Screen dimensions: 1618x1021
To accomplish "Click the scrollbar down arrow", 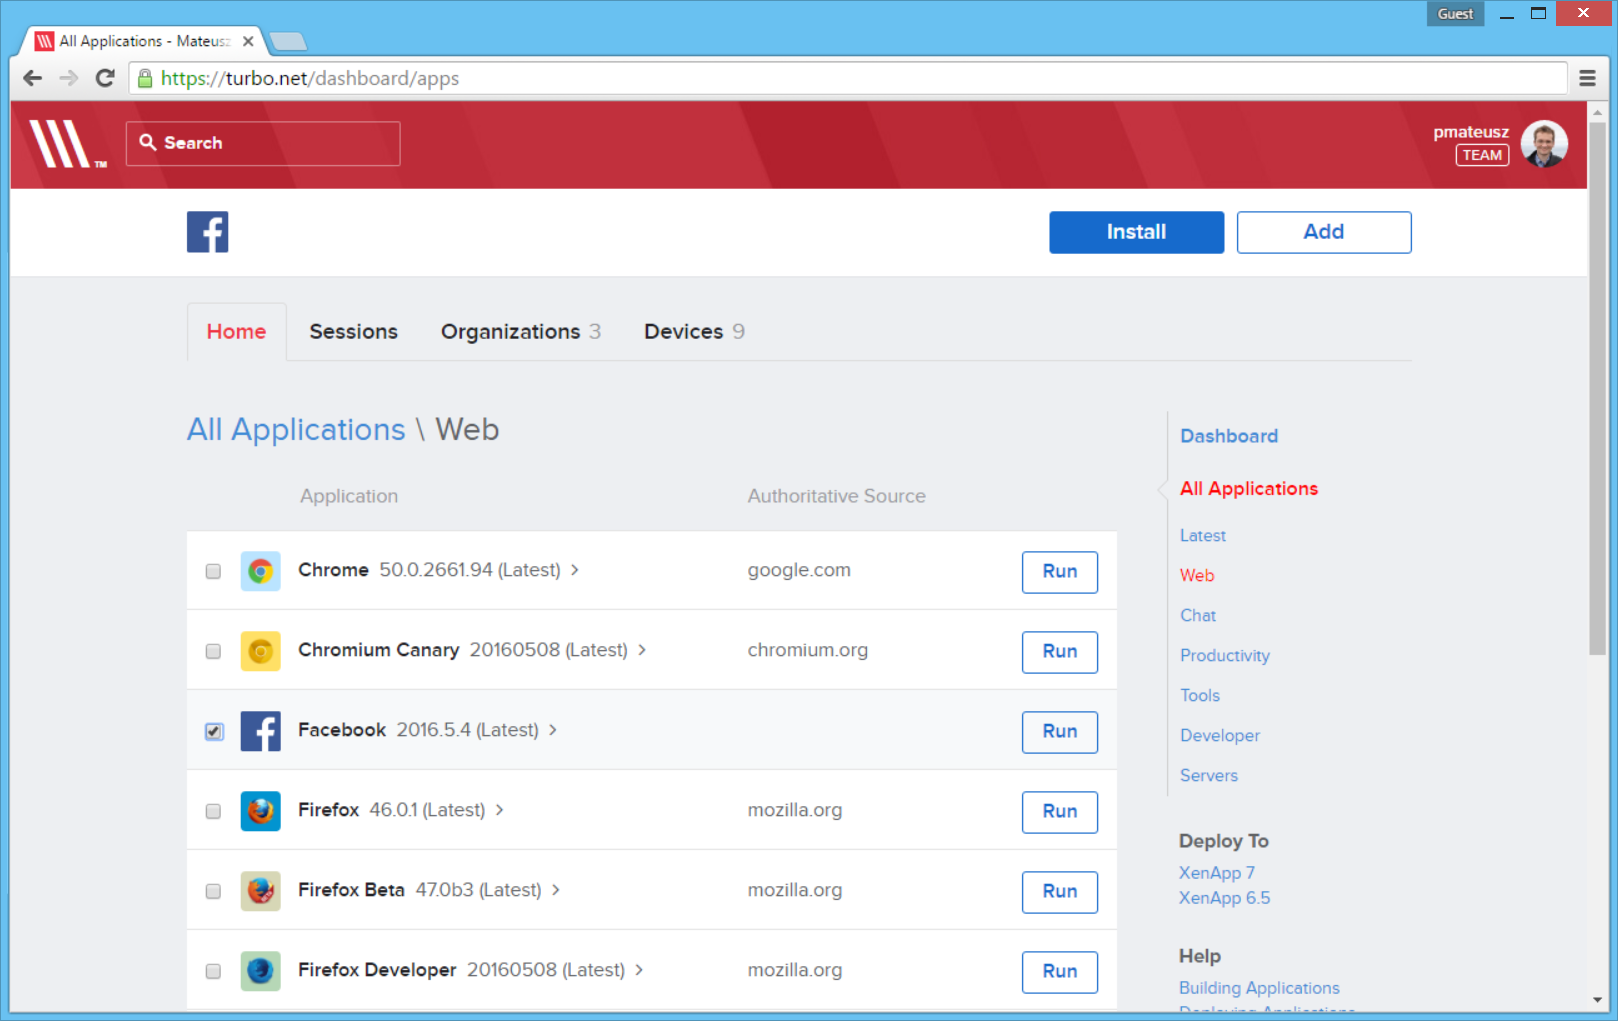I will (1597, 1000).
